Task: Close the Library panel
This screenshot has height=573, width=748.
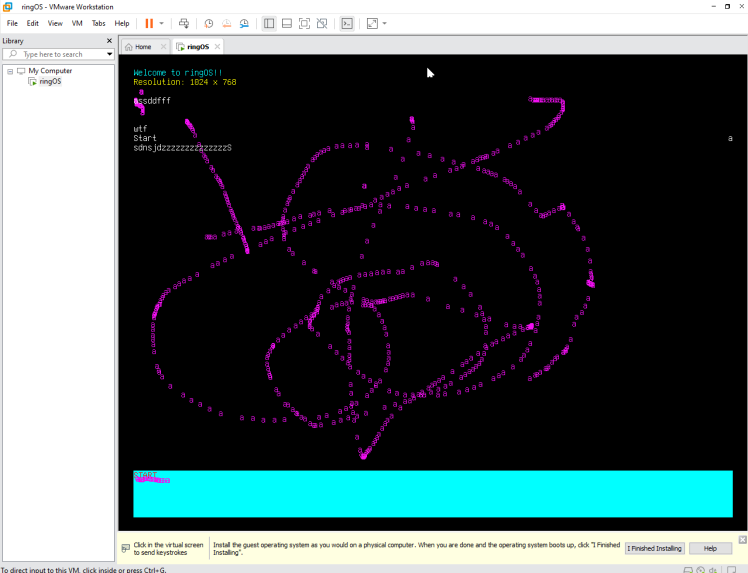Action: click(x=109, y=41)
